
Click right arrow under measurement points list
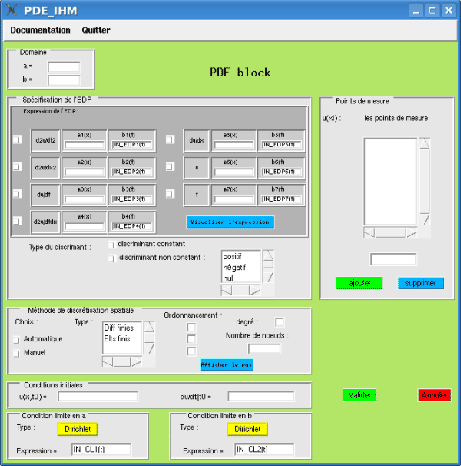[411, 233]
